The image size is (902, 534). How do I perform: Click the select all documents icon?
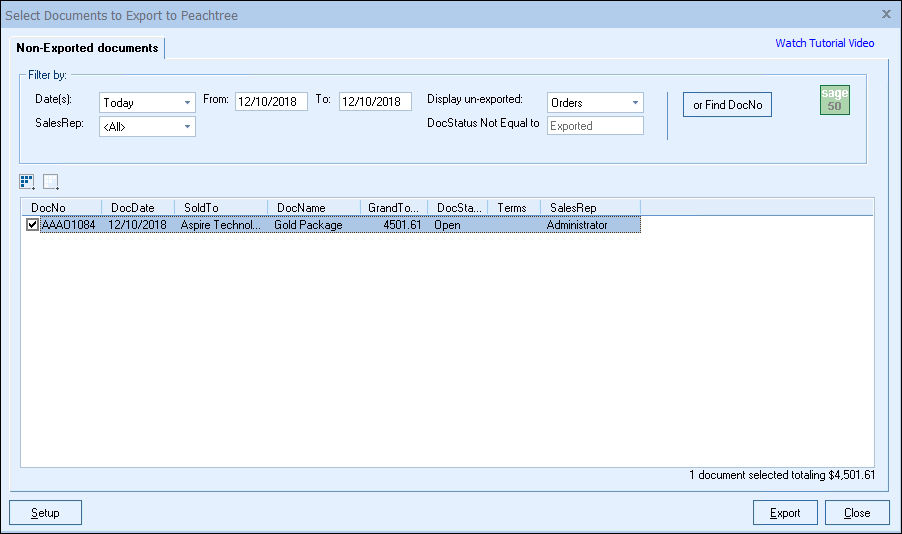tap(27, 181)
